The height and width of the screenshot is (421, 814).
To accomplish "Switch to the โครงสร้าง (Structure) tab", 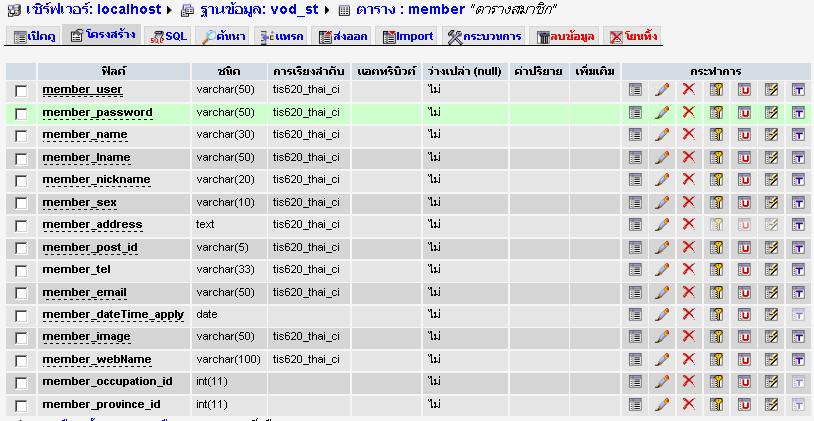I will tap(102, 35).
